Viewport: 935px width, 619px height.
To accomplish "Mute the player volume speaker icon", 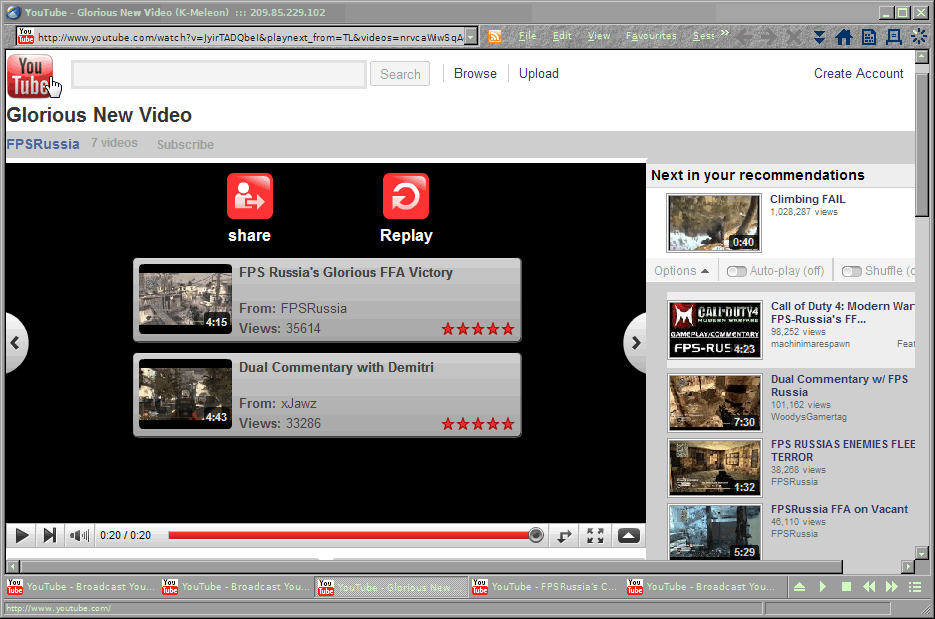I will tap(79, 536).
